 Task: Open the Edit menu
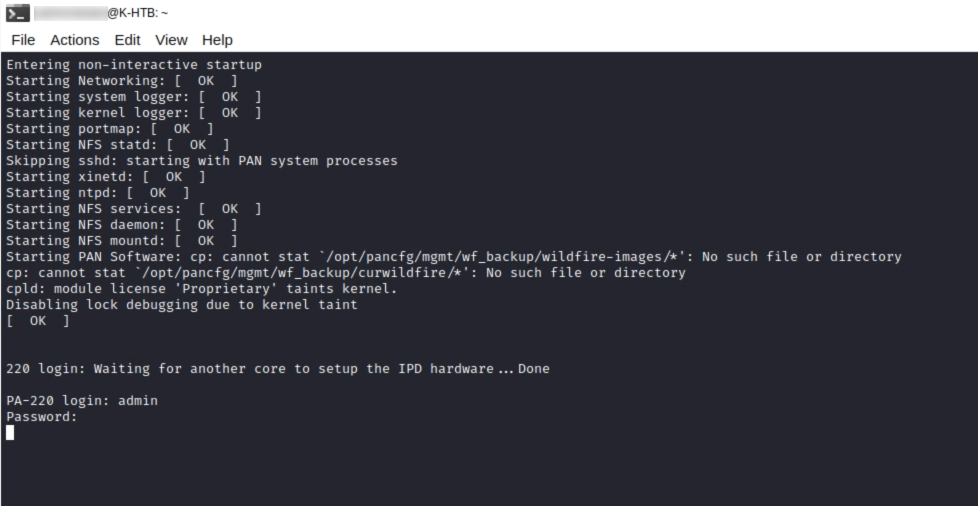(x=127, y=40)
